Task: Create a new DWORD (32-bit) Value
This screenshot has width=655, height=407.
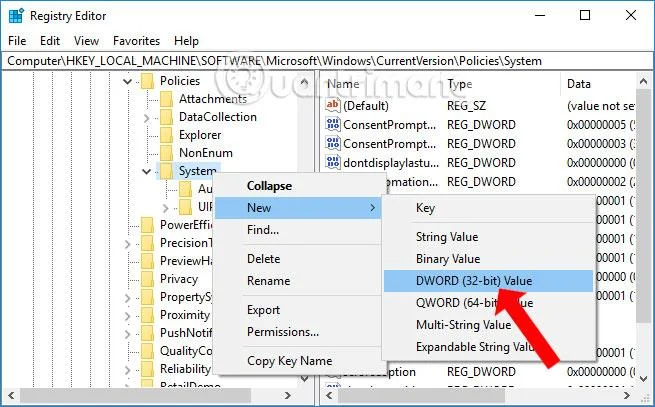Action: point(488,281)
